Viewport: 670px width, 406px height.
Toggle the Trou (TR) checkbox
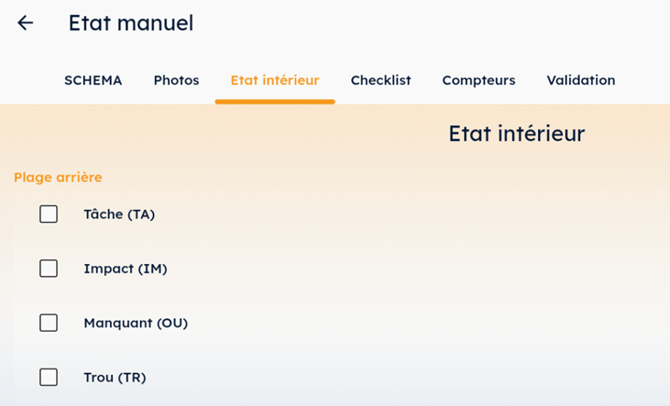[x=48, y=377]
